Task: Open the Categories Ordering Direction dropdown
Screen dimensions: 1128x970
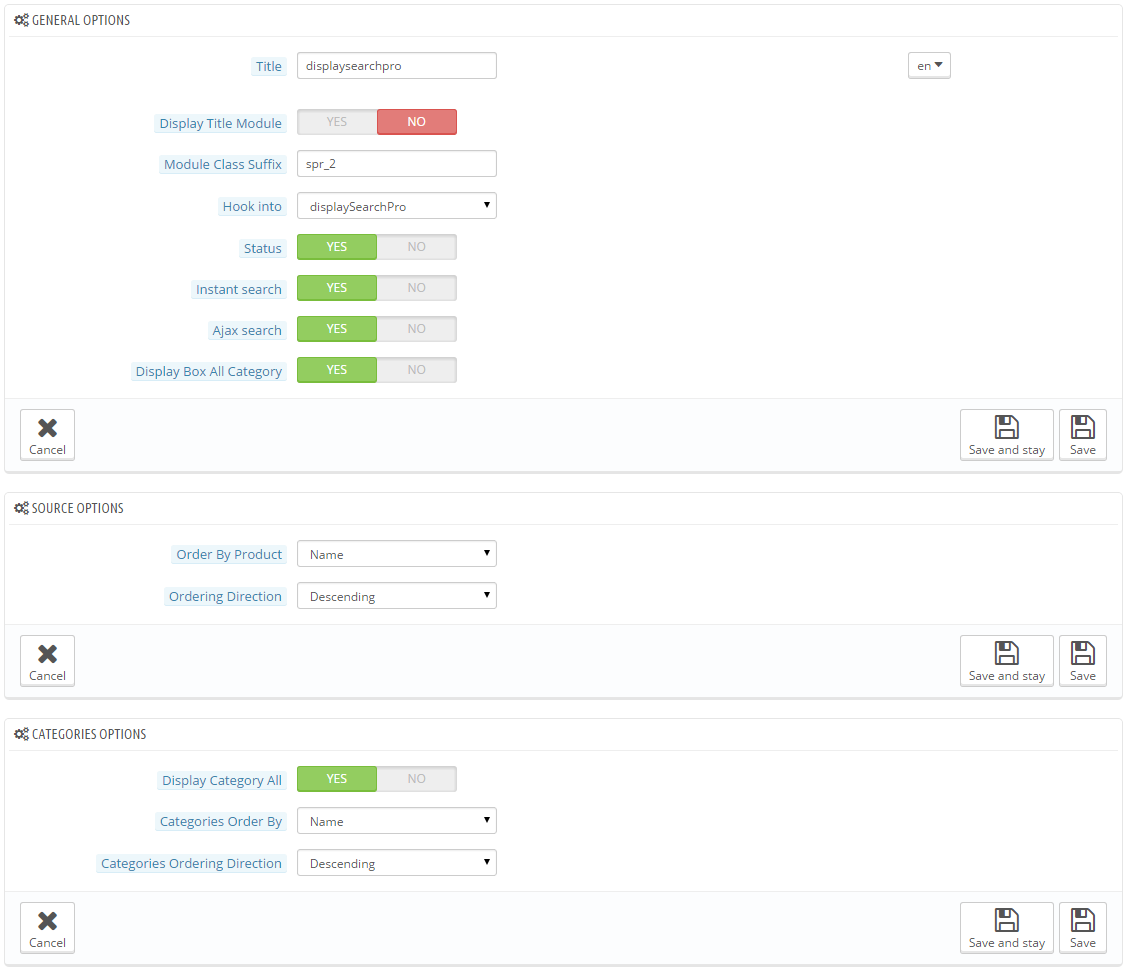Action: pyautogui.click(x=396, y=863)
